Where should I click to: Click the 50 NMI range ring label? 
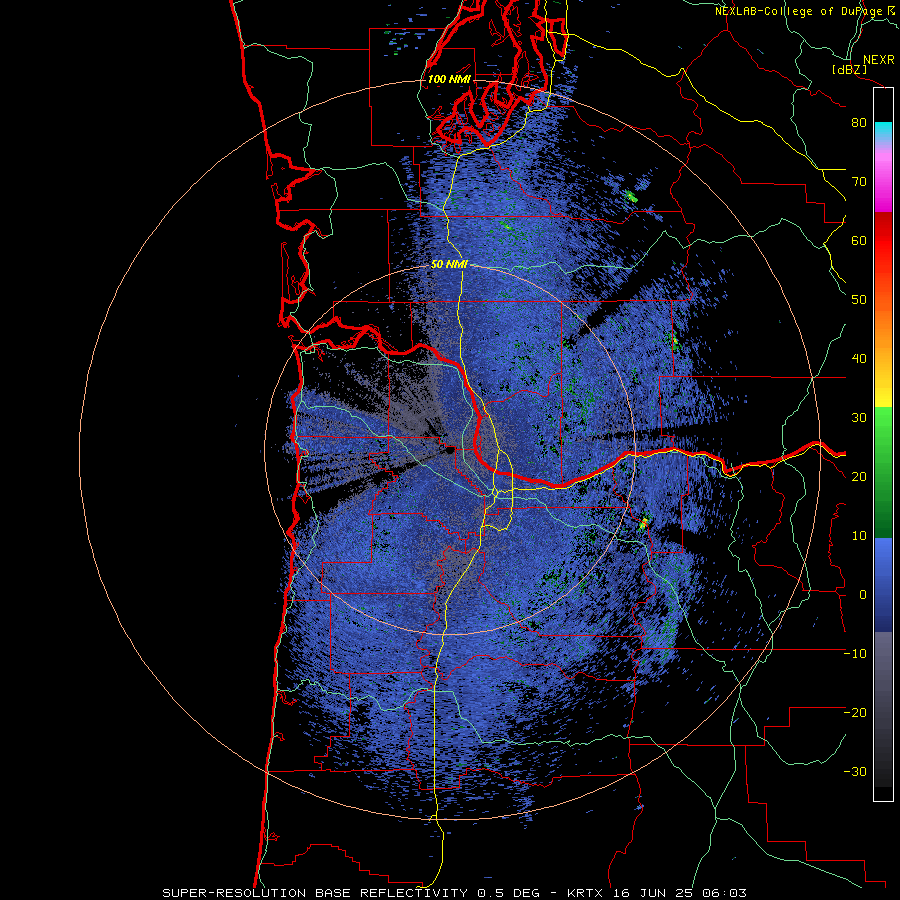(x=449, y=265)
